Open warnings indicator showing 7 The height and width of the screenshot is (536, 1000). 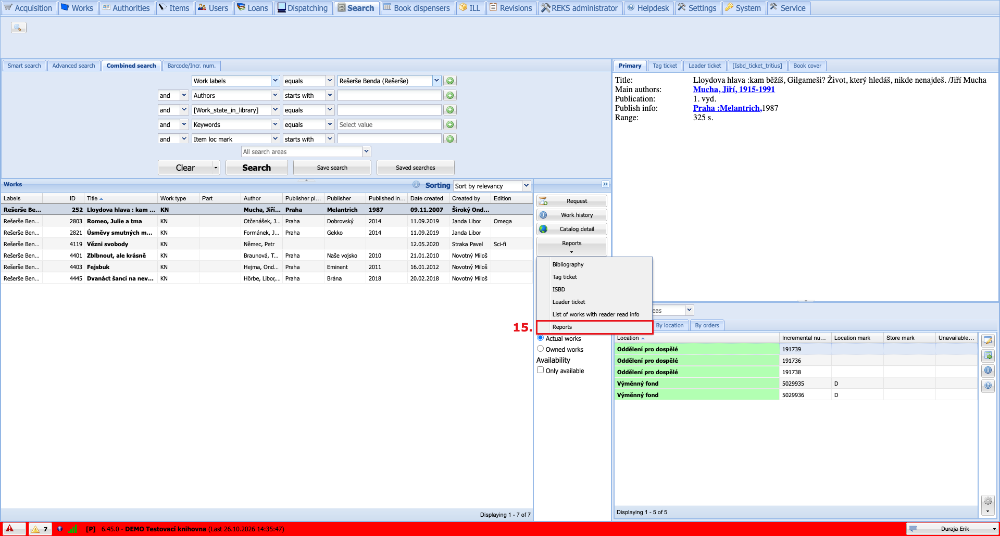(x=40, y=529)
